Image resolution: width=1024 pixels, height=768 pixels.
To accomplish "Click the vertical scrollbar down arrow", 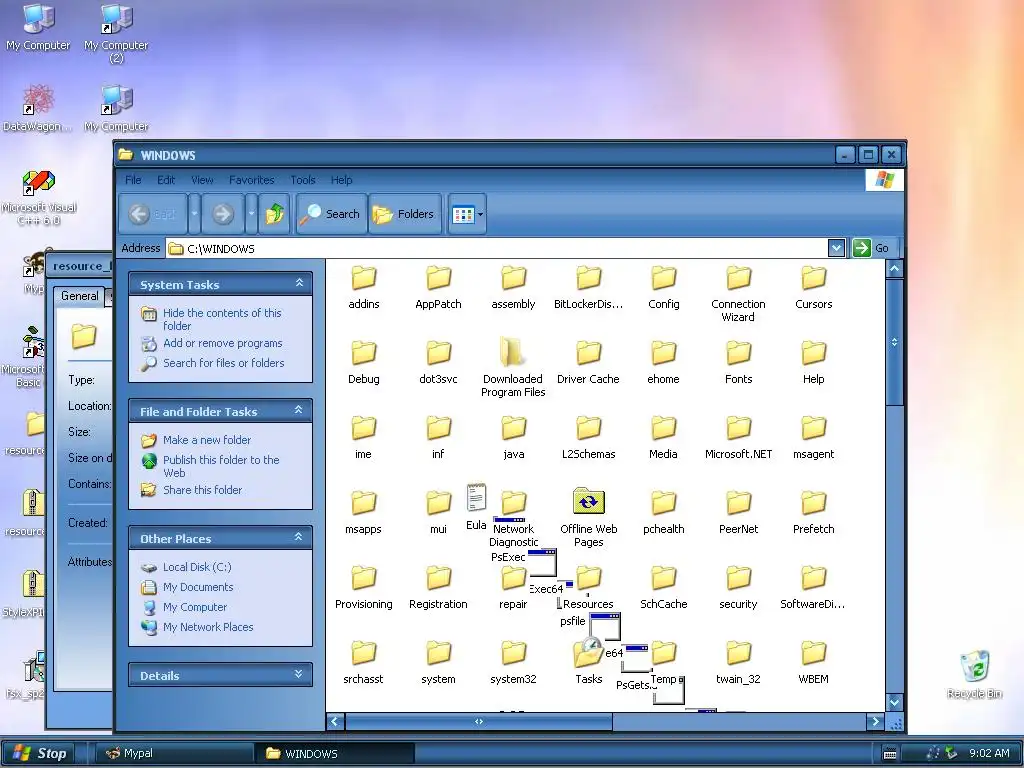I will (894, 703).
